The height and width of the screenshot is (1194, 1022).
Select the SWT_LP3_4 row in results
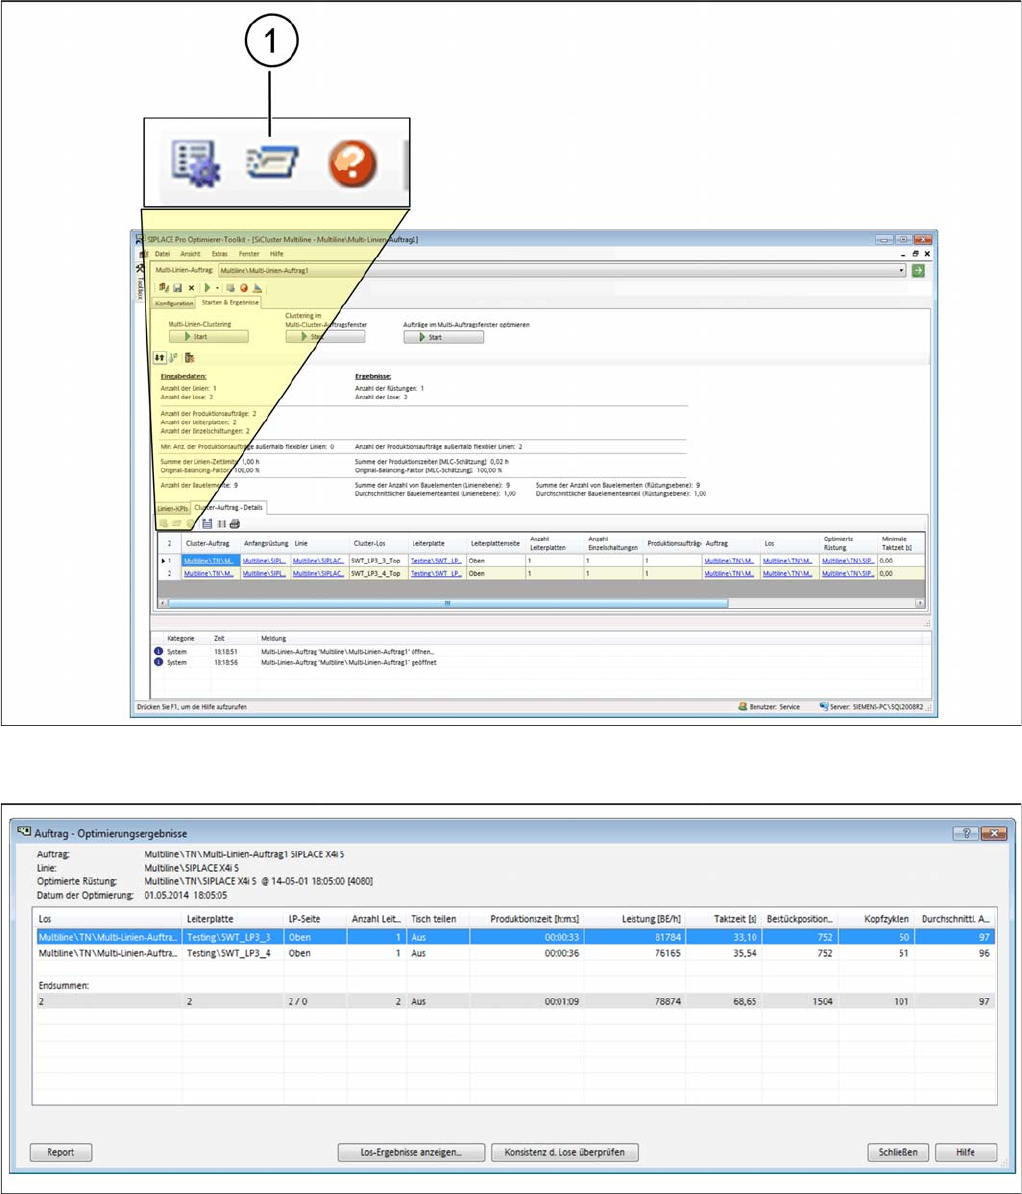click(514, 953)
